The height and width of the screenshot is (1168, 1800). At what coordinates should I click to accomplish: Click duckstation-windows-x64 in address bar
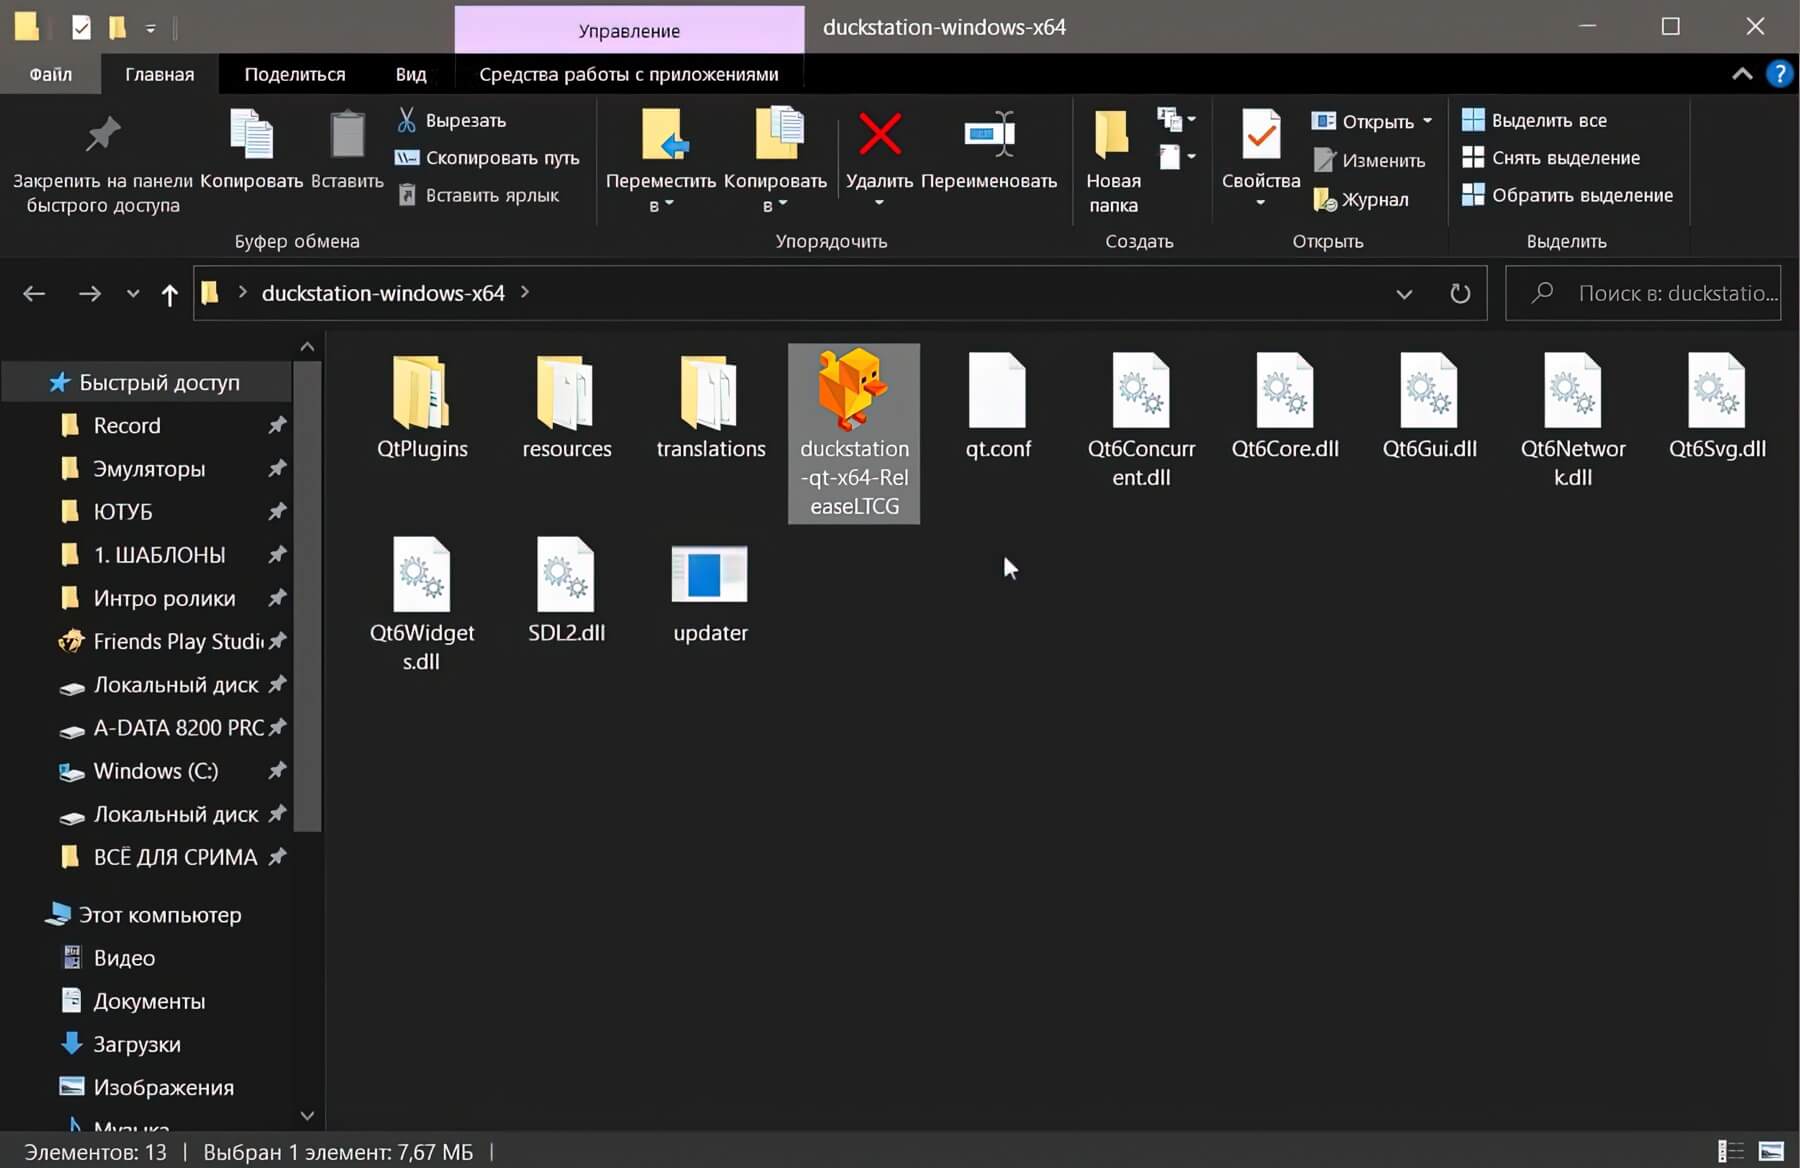(383, 293)
